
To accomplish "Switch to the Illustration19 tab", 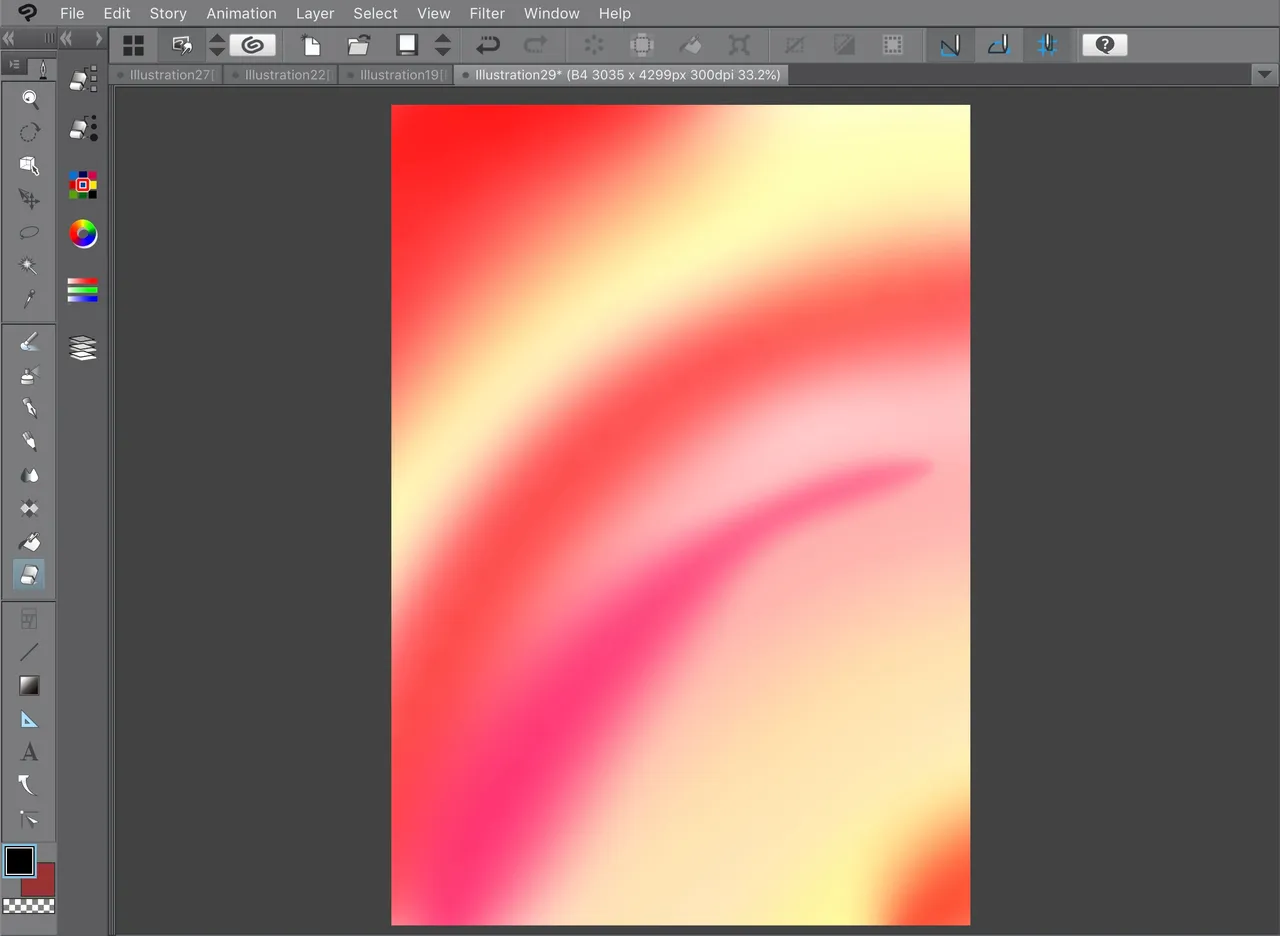I will 397,75.
